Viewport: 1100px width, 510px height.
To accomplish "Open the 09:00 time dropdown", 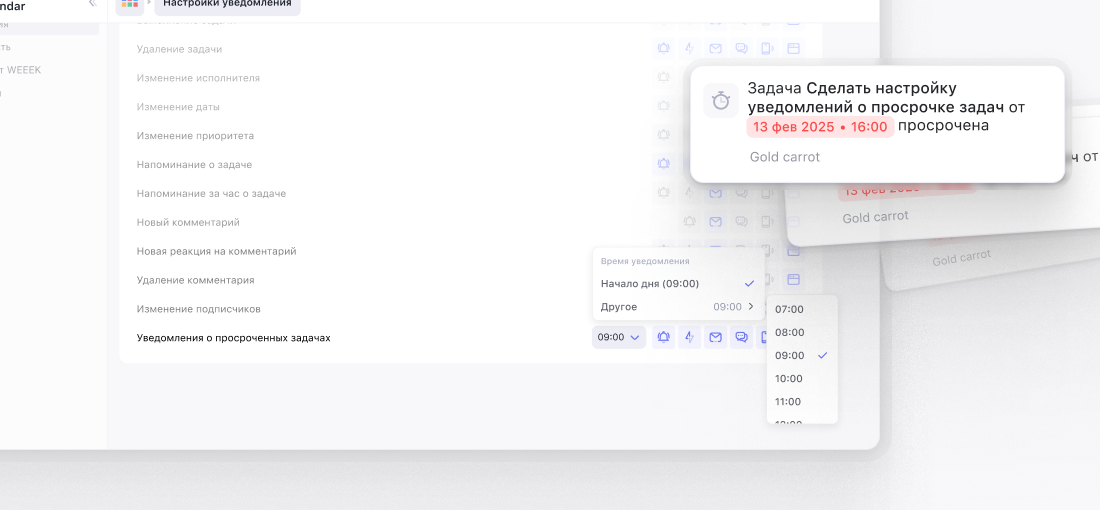I will coord(619,337).
